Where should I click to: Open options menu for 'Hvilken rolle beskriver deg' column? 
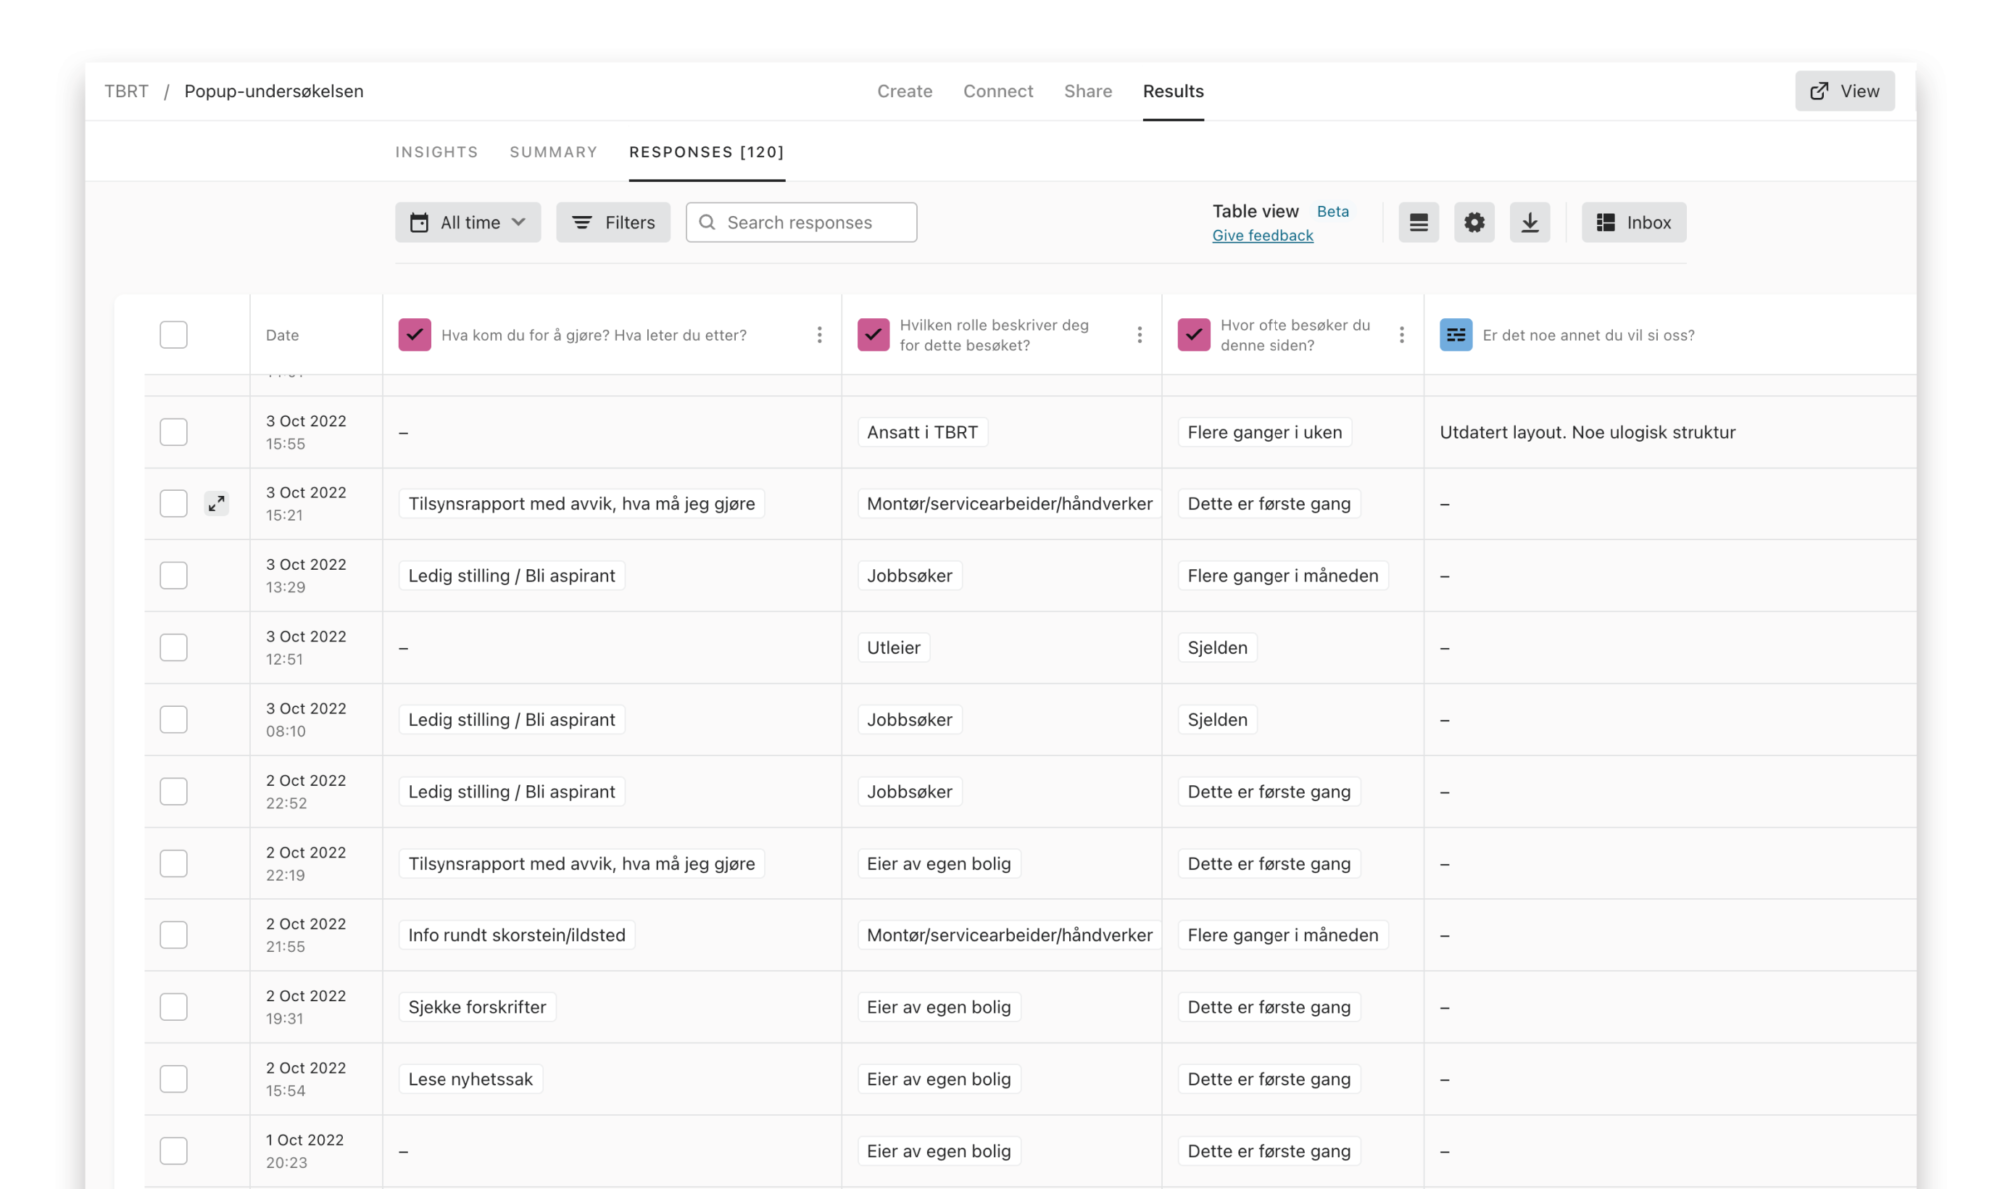(1139, 335)
